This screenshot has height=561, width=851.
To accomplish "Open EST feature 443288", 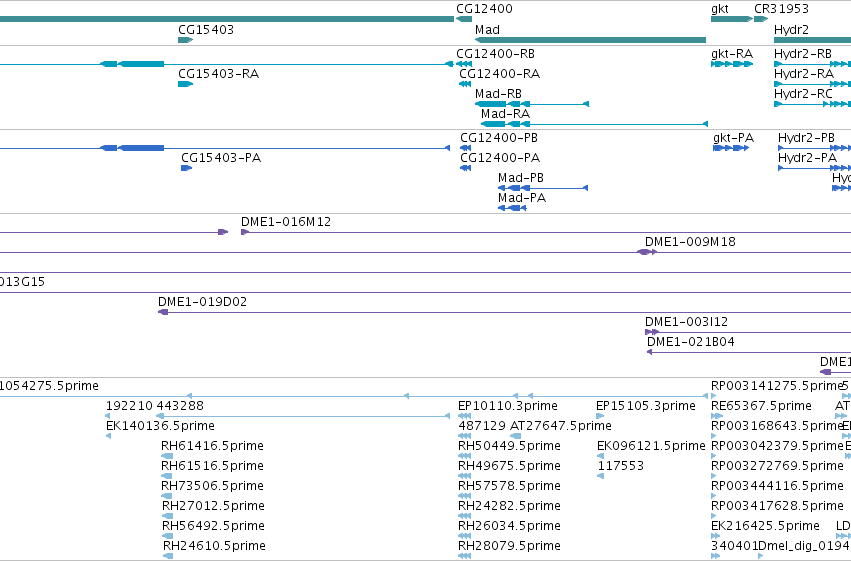I will 303,416.
